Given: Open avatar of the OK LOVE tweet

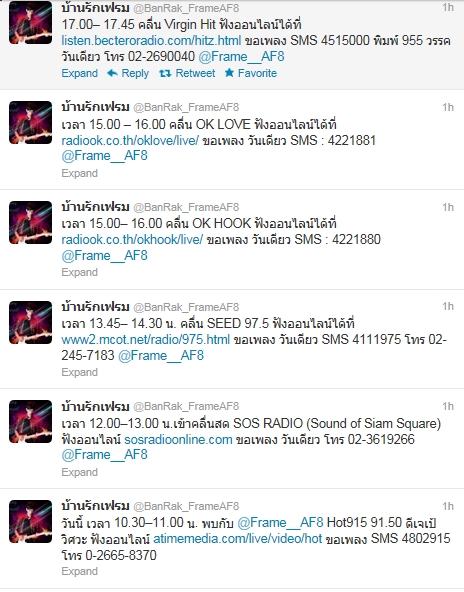Looking at the screenshot, I should pyautogui.click(x=31, y=122).
